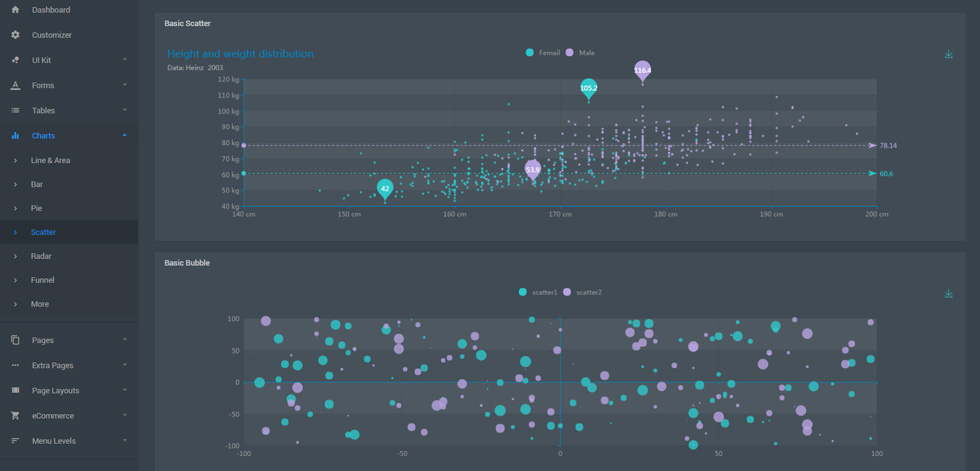Click the Data: Heinz 2003 subtitle

pyautogui.click(x=195, y=67)
